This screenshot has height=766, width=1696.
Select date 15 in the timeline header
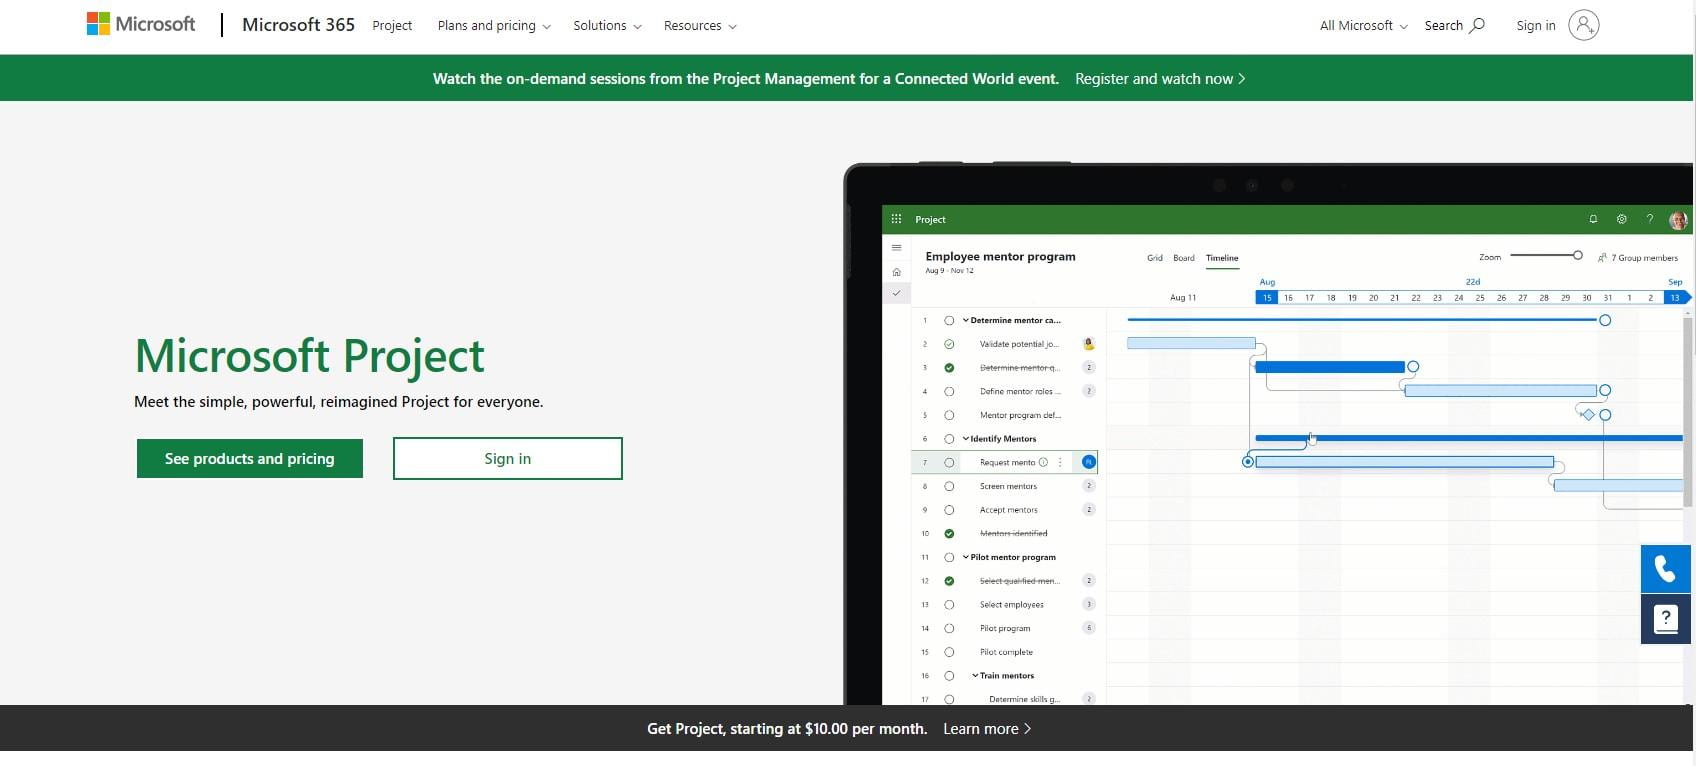tap(1267, 298)
